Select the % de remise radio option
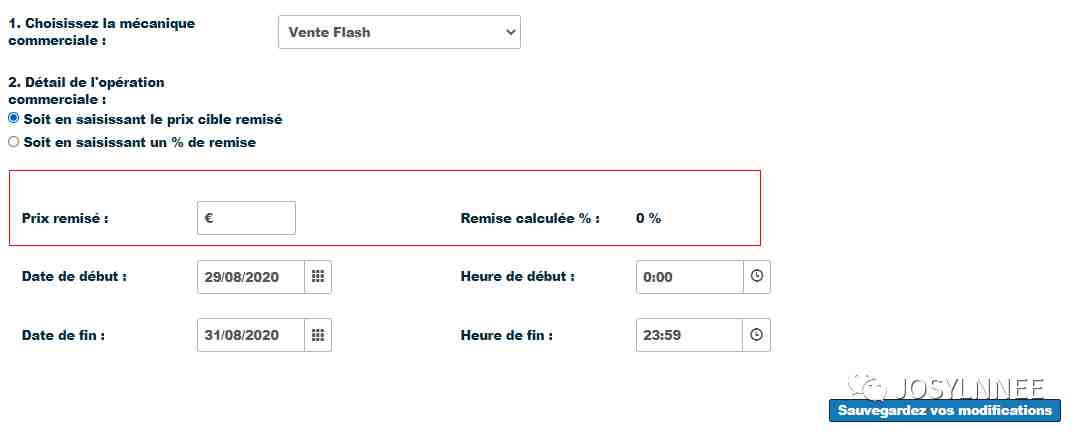 coord(13,142)
